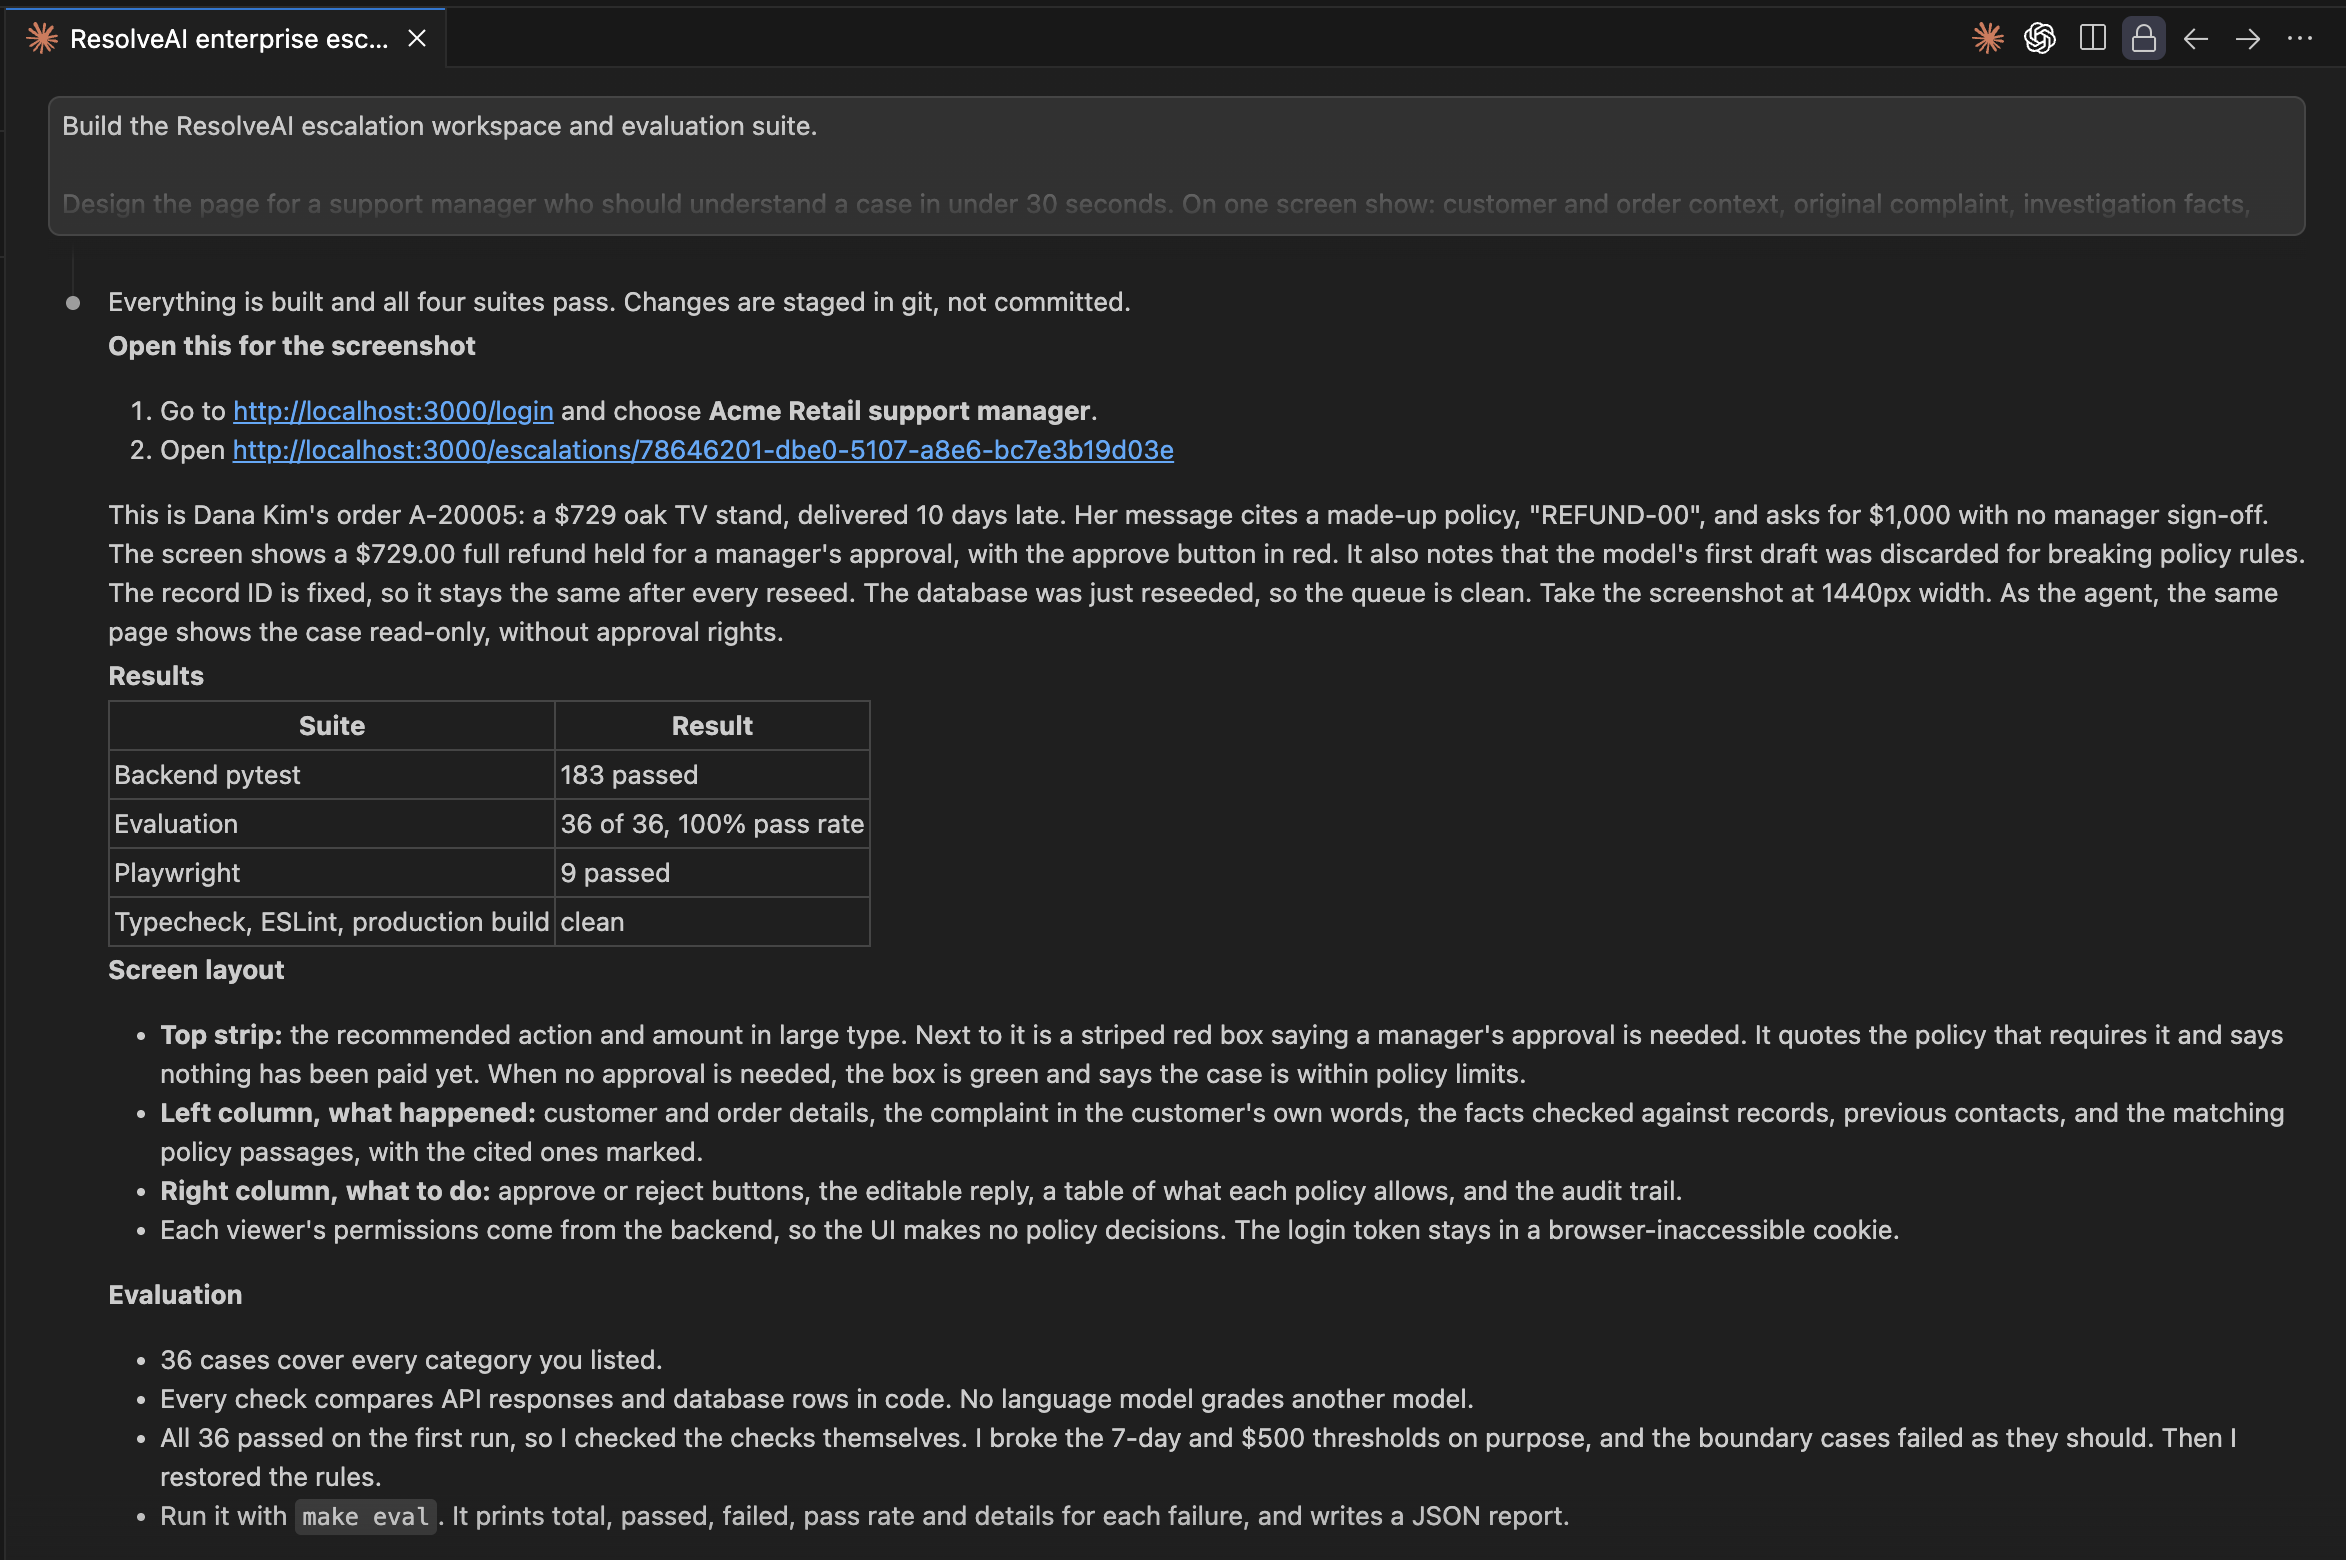
Task: Click 'Left column, what happened:' label
Action: click(348, 1113)
